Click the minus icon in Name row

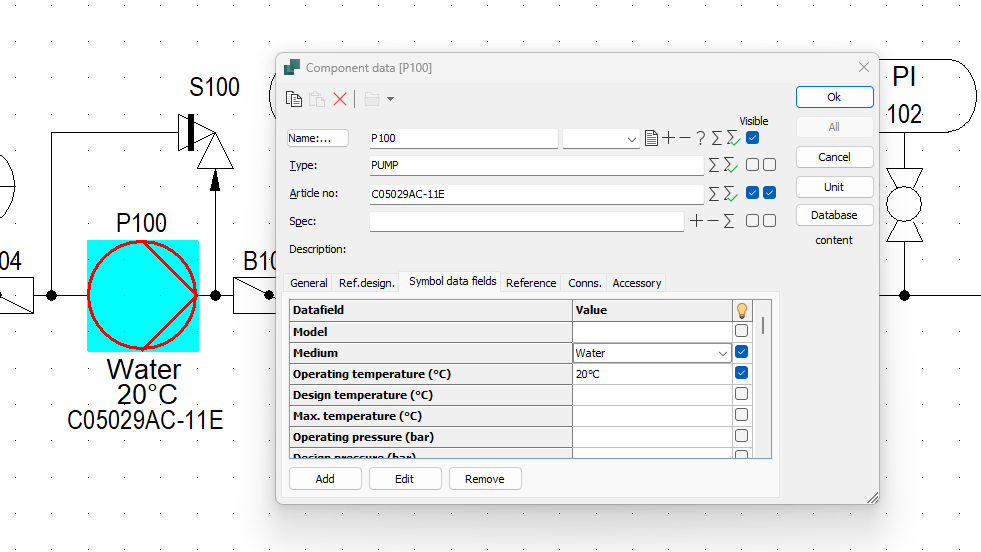[x=684, y=138]
